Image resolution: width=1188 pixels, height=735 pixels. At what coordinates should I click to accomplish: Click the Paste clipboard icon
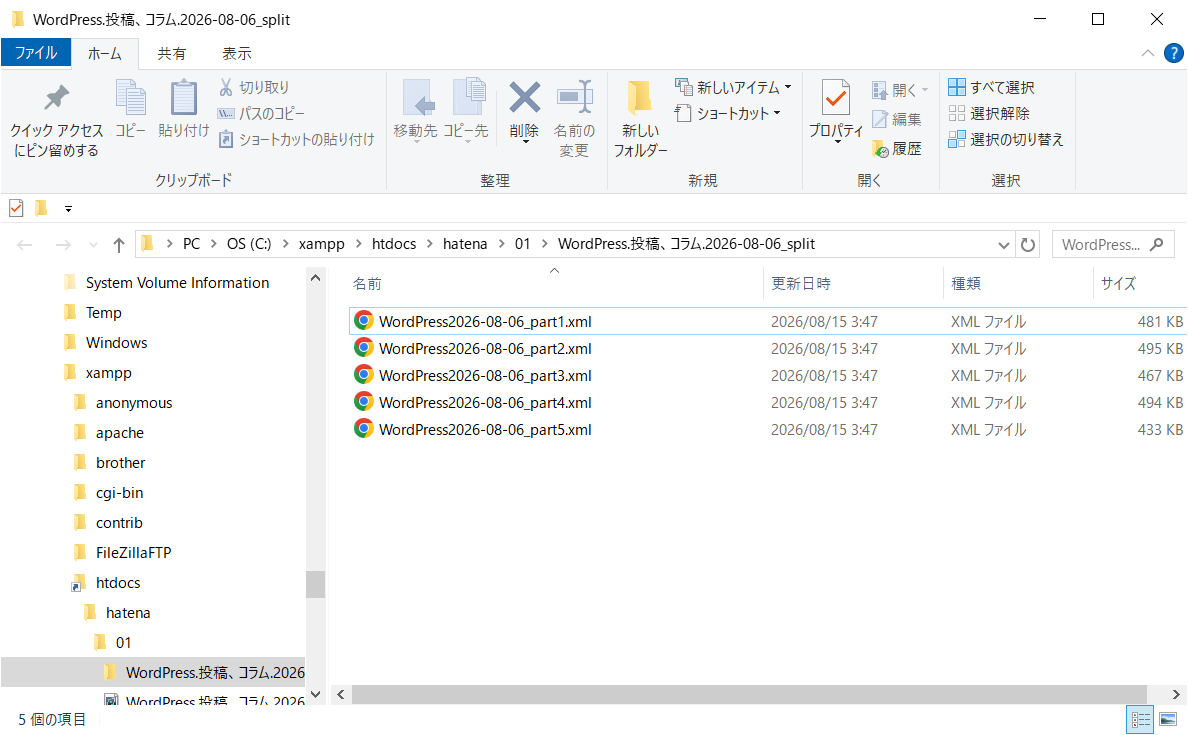tap(183, 109)
